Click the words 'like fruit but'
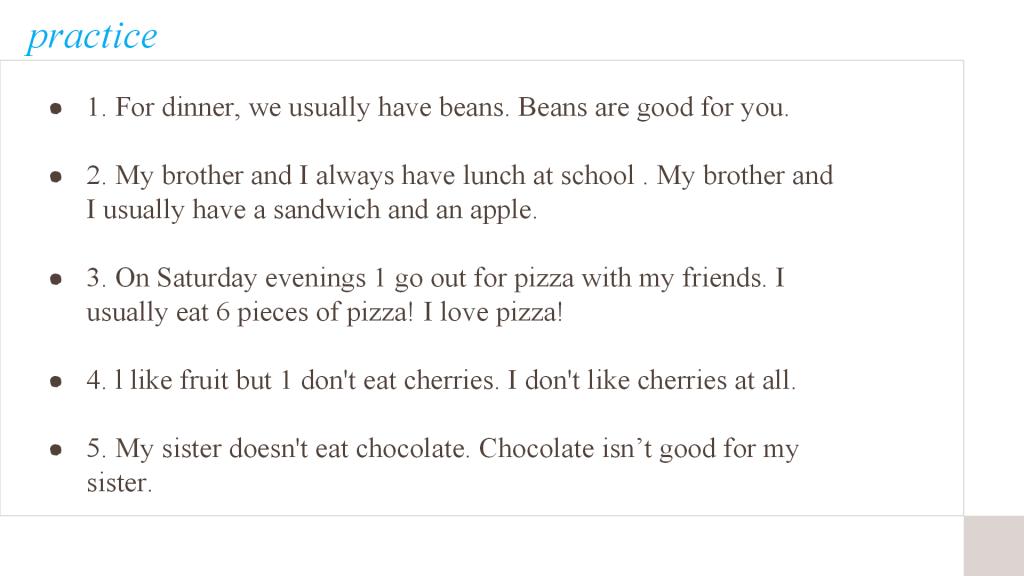 pyautogui.click(x=200, y=381)
